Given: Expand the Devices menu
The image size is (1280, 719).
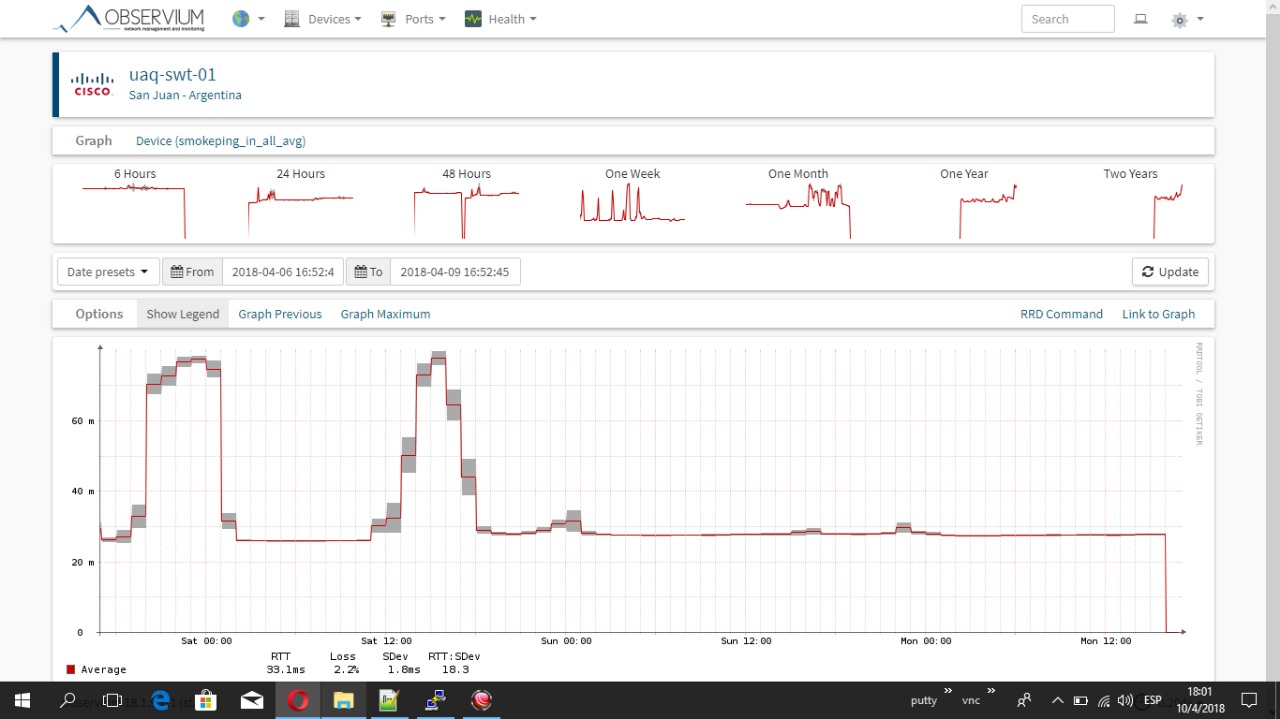Looking at the screenshot, I should (x=322, y=19).
